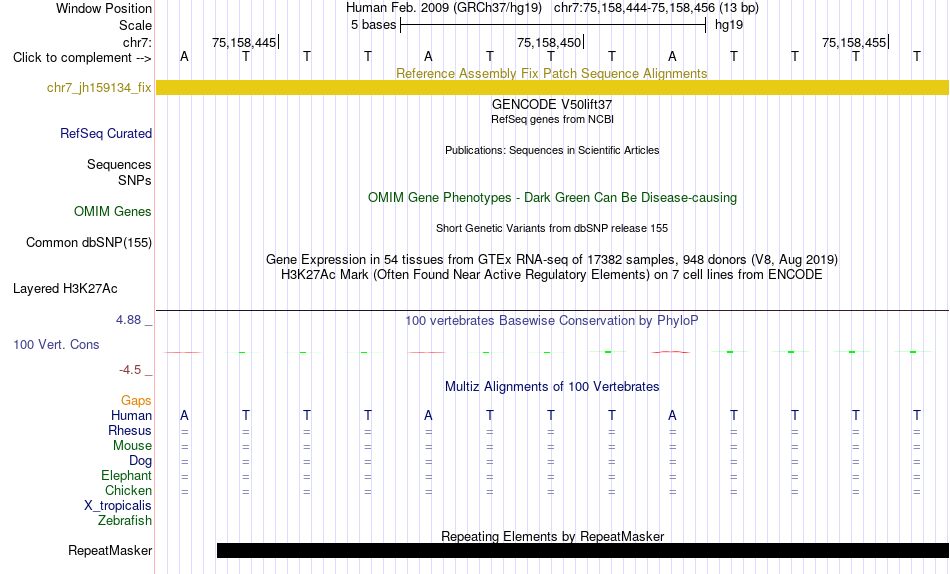Click the Chicken species label
The height and width of the screenshot is (574, 950).
click(x=128, y=490)
